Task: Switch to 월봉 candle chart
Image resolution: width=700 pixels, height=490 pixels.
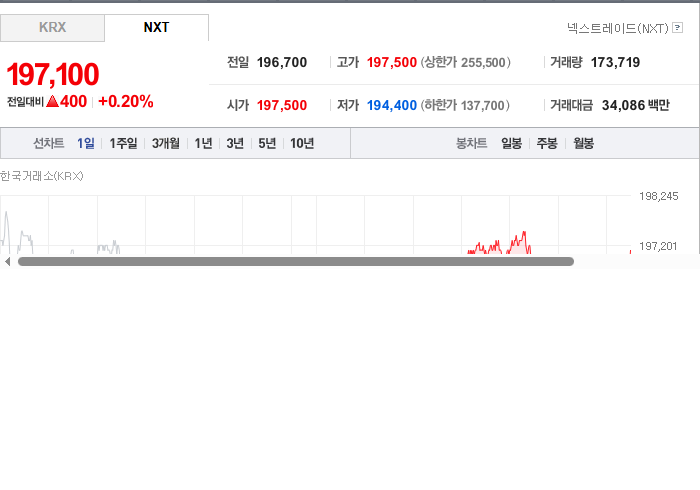Action: tap(583, 143)
